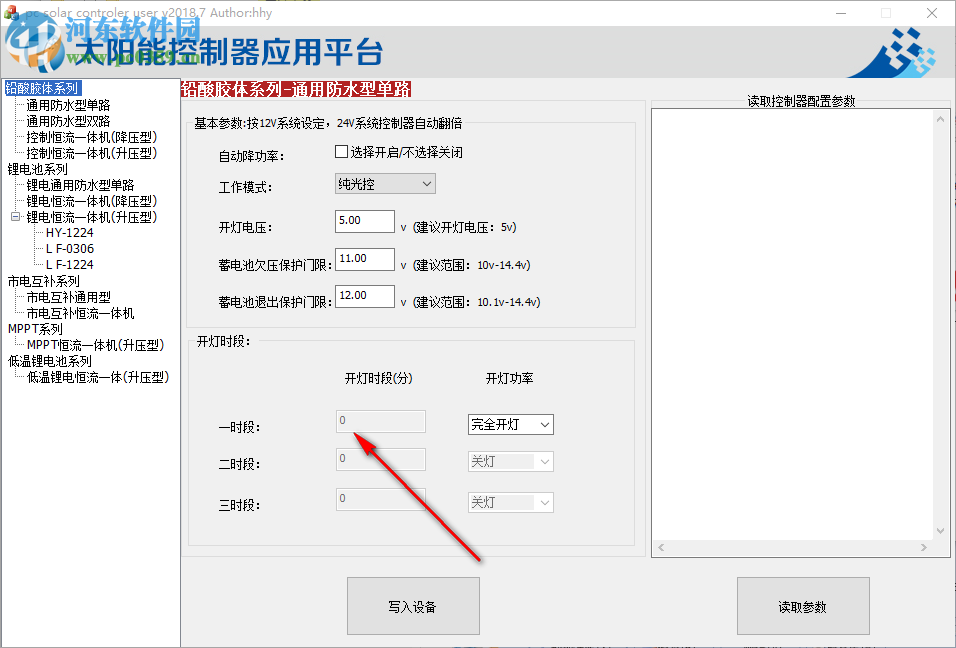Select 铅酸胶体系列 tree node
This screenshot has height=648, width=956.
point(43,88)
